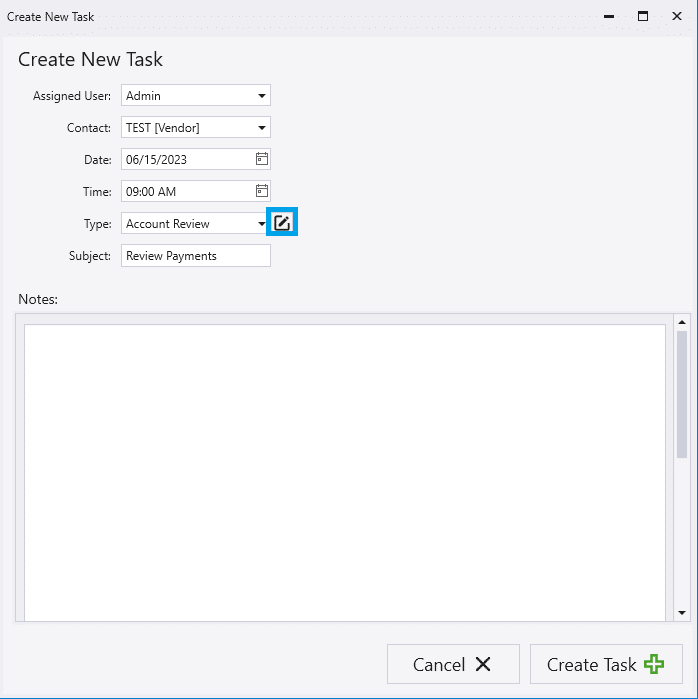Maximize the Create New Task window

pyautogui.click(x=643, y=16)
